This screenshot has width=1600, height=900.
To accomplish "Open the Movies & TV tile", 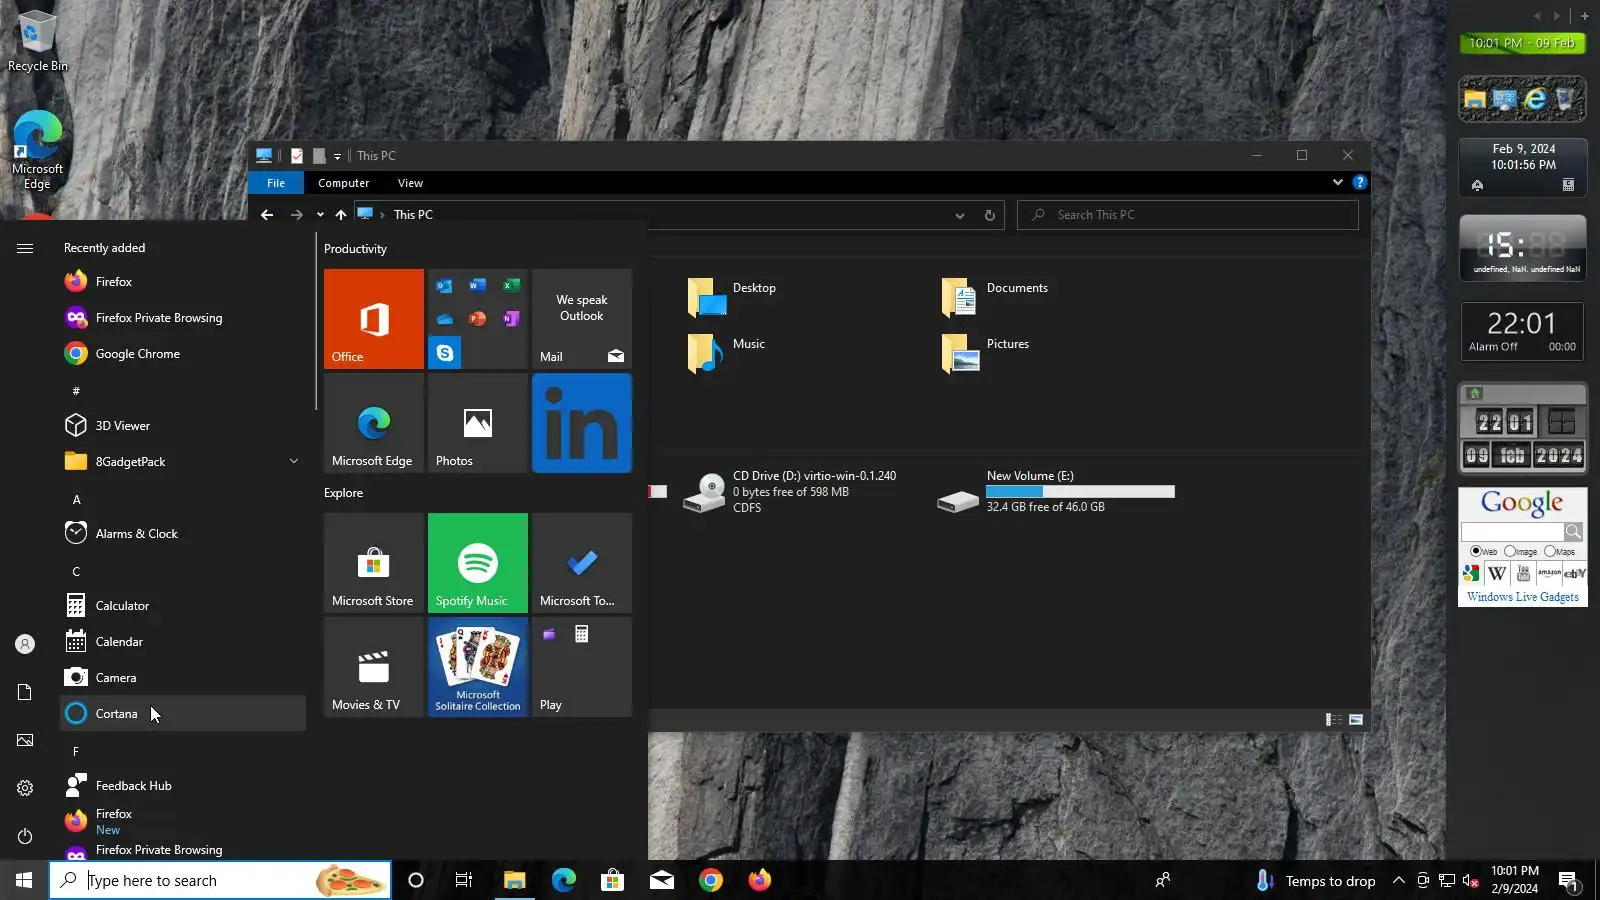I will pos(374,667).
